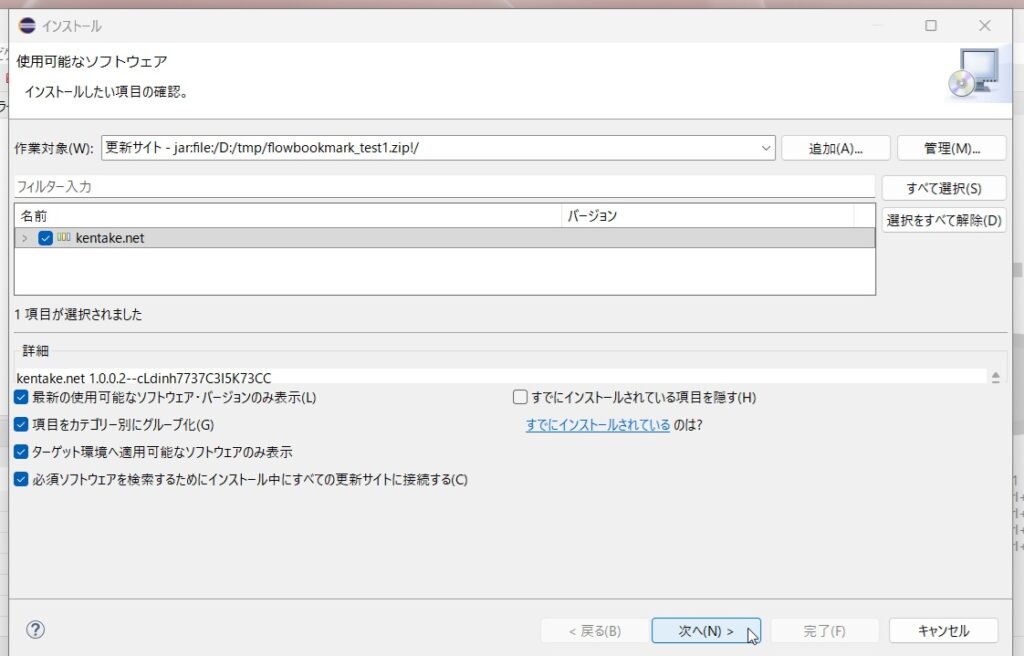Uncheck the kentake.net item checkbox
This screenshot has height=656, width=1024.
tap(45, 238)
